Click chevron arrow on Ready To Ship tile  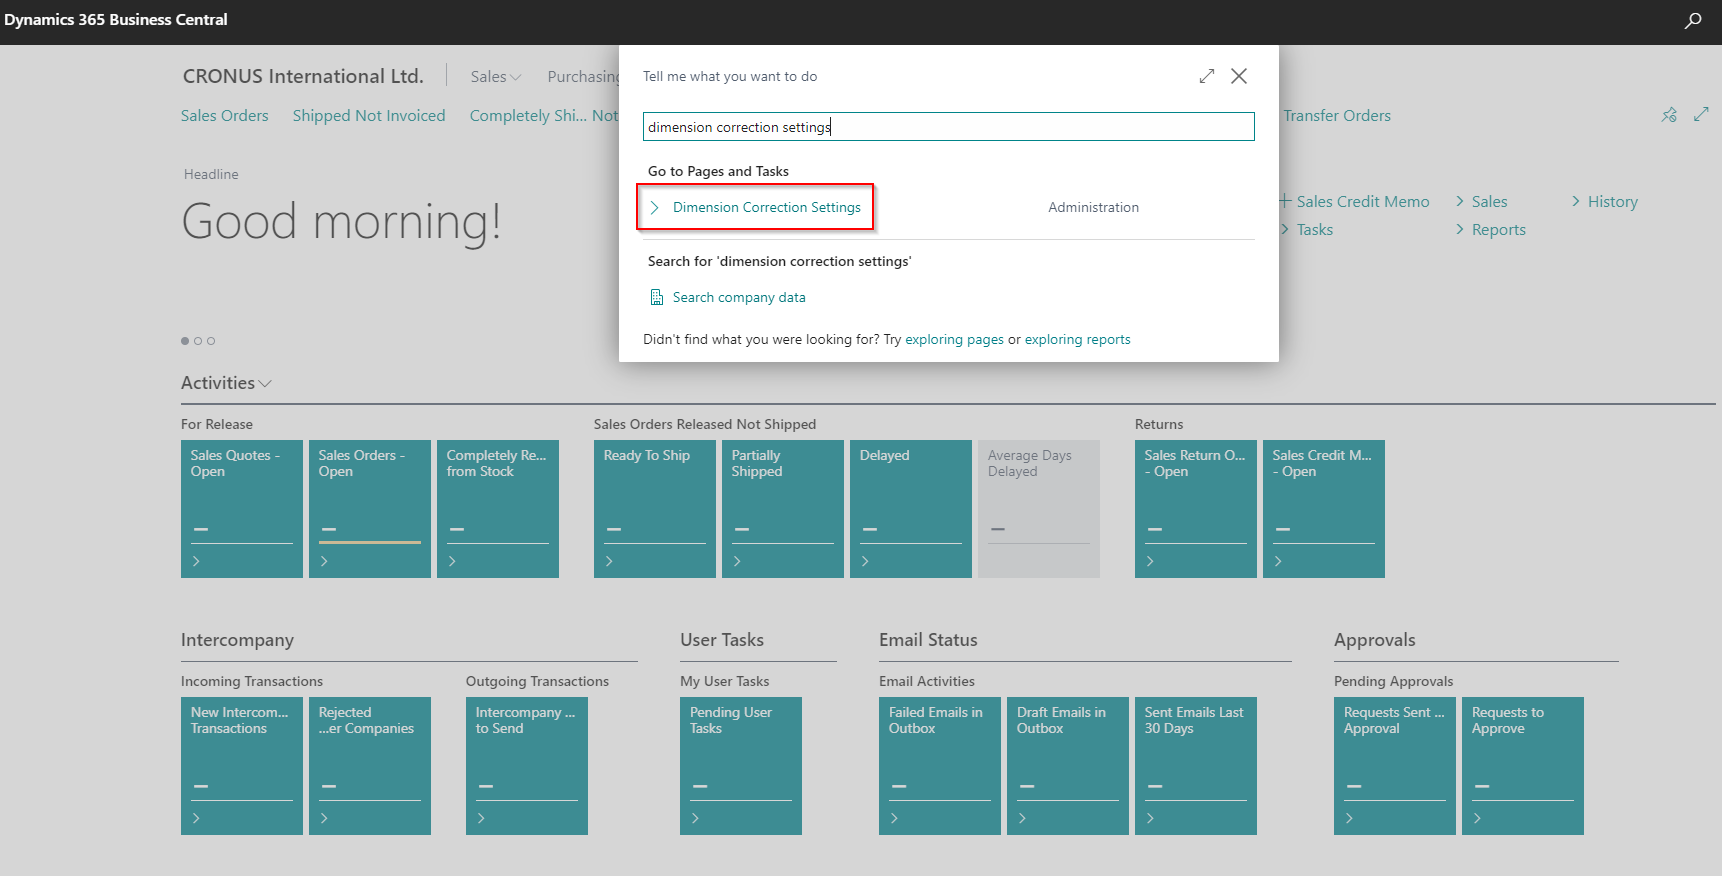point(609,561)
